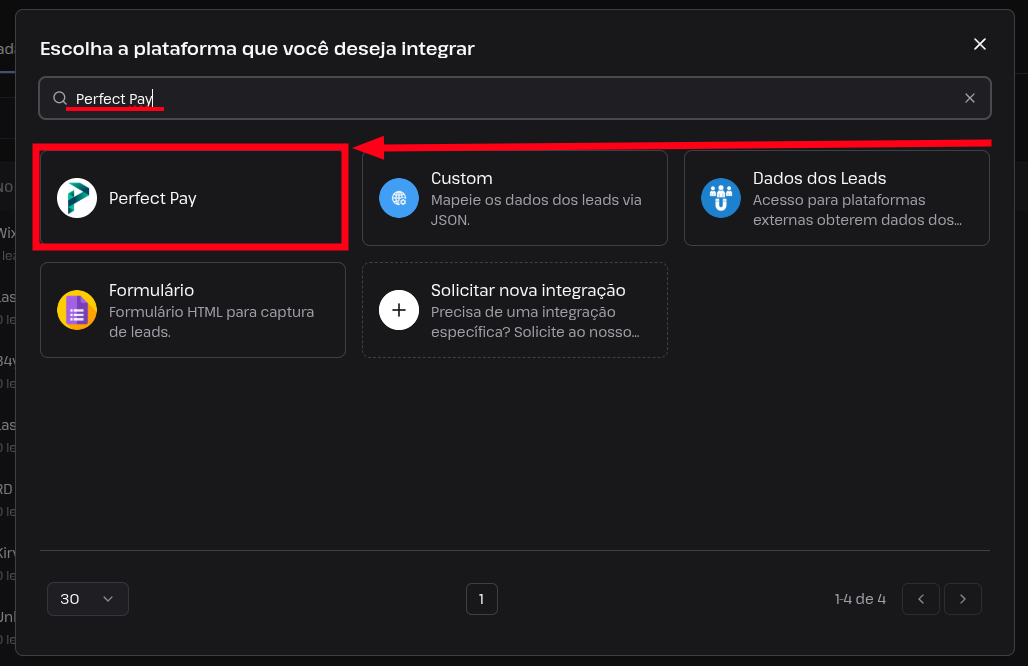Image resolution: width=1028 pixels, height=666 pixels.
Task: Click the Dados dos Leads magnet icon
Action: (x=721, y=198)
